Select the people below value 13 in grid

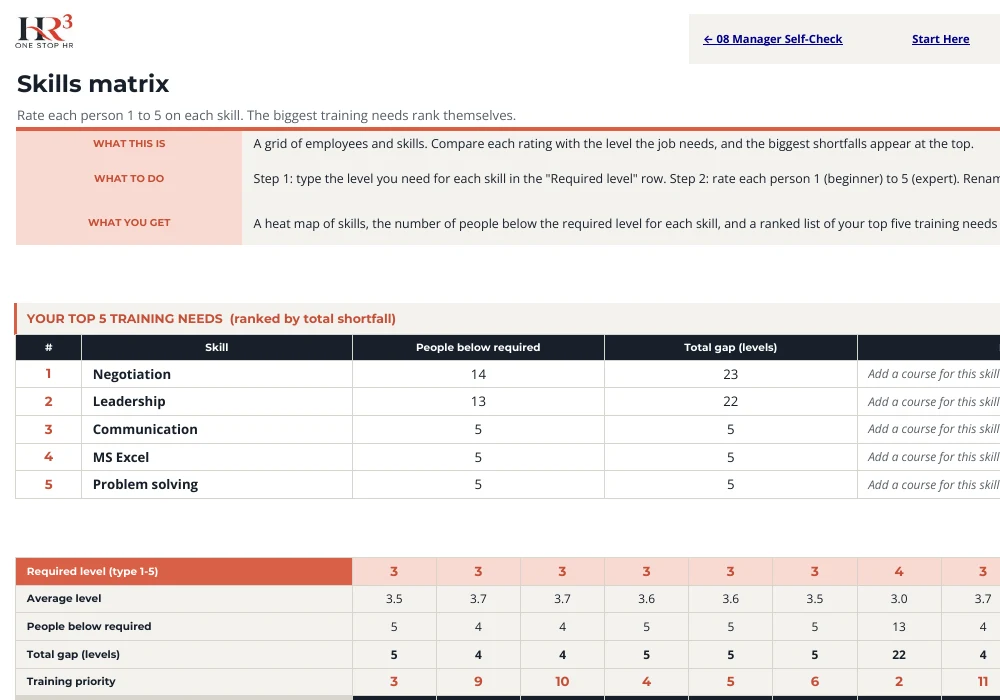click(899, 626)
